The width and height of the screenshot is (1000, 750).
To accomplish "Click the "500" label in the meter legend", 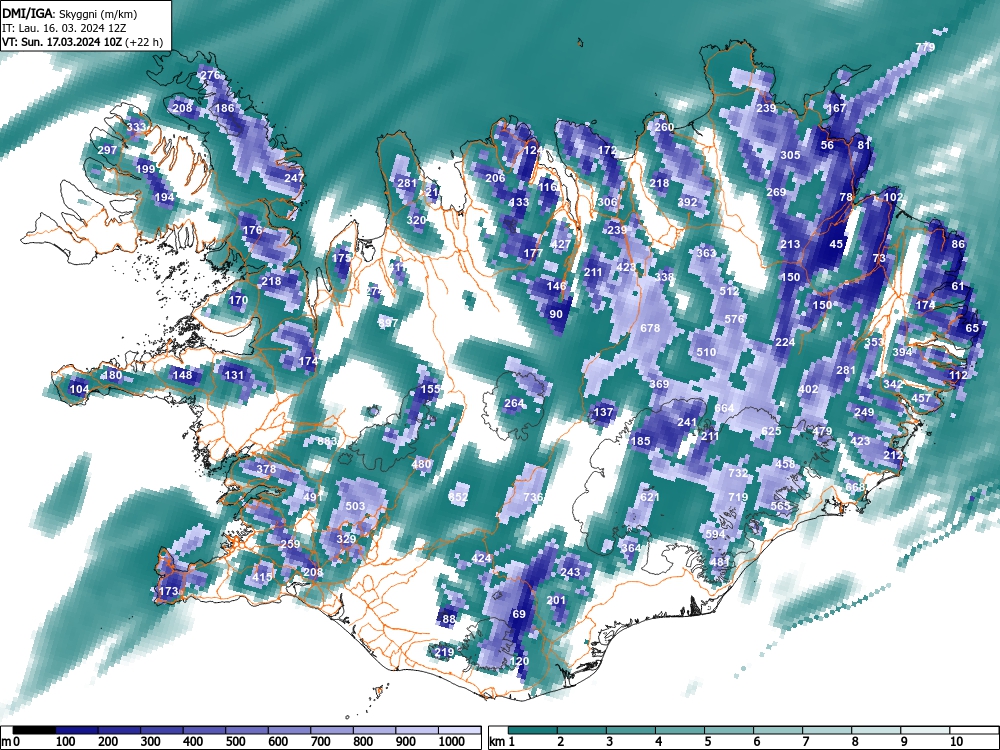I will tap(235, 742).
